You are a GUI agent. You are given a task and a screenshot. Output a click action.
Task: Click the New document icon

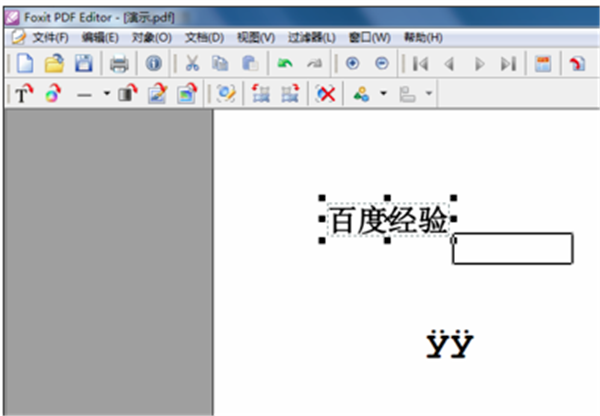(25, 64)
